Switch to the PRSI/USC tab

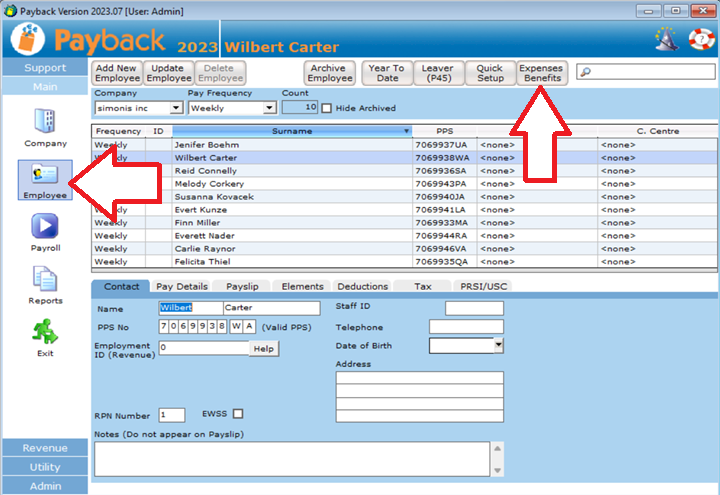pos(485,287)
